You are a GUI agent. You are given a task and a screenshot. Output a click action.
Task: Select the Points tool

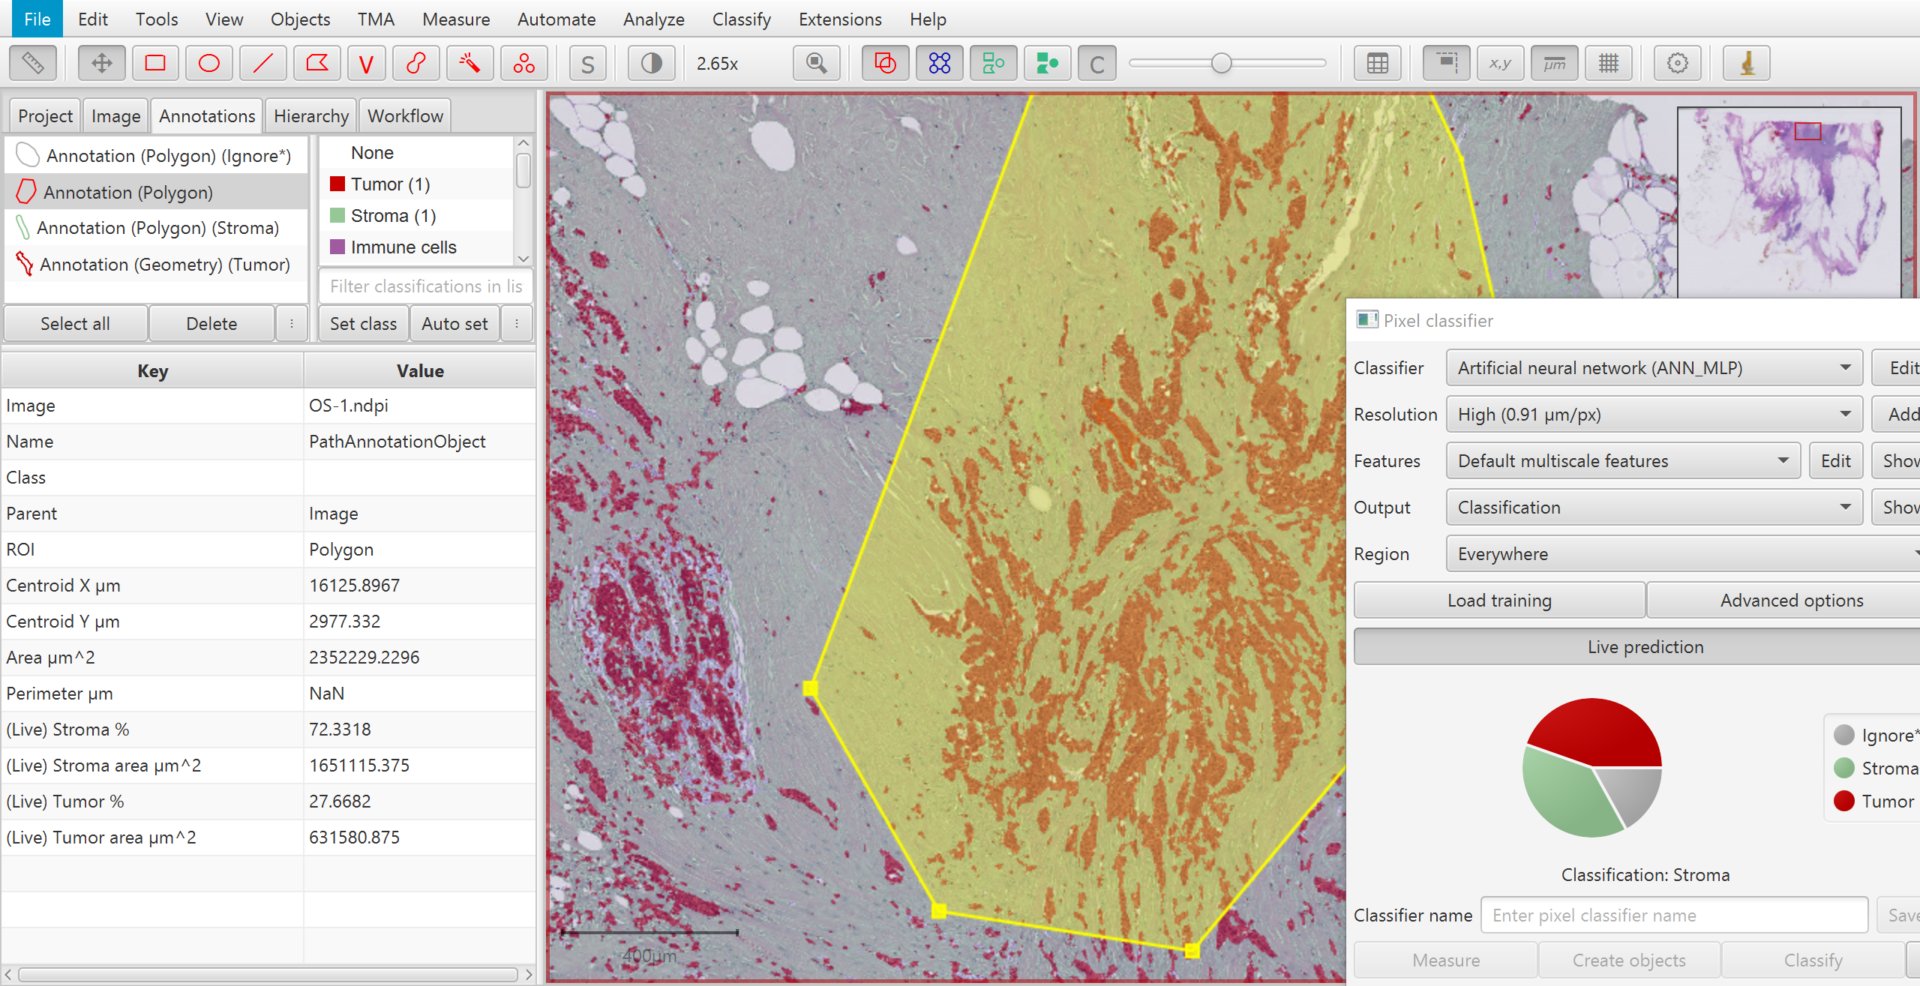524,63
